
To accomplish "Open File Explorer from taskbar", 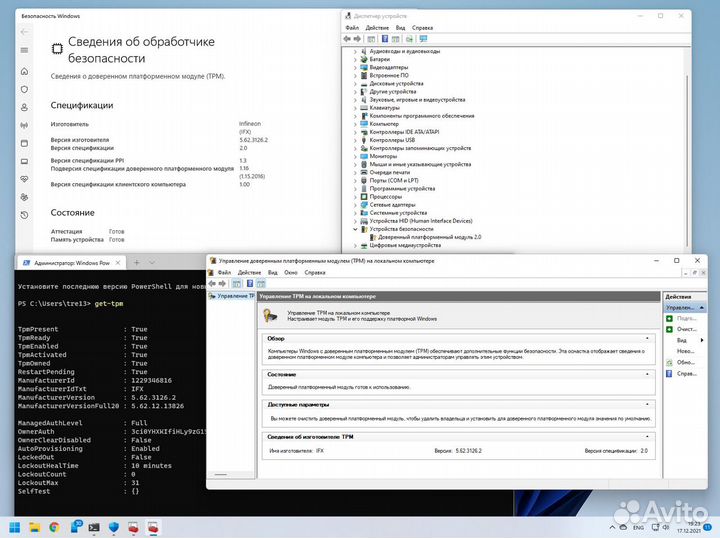I will point(34,527).
